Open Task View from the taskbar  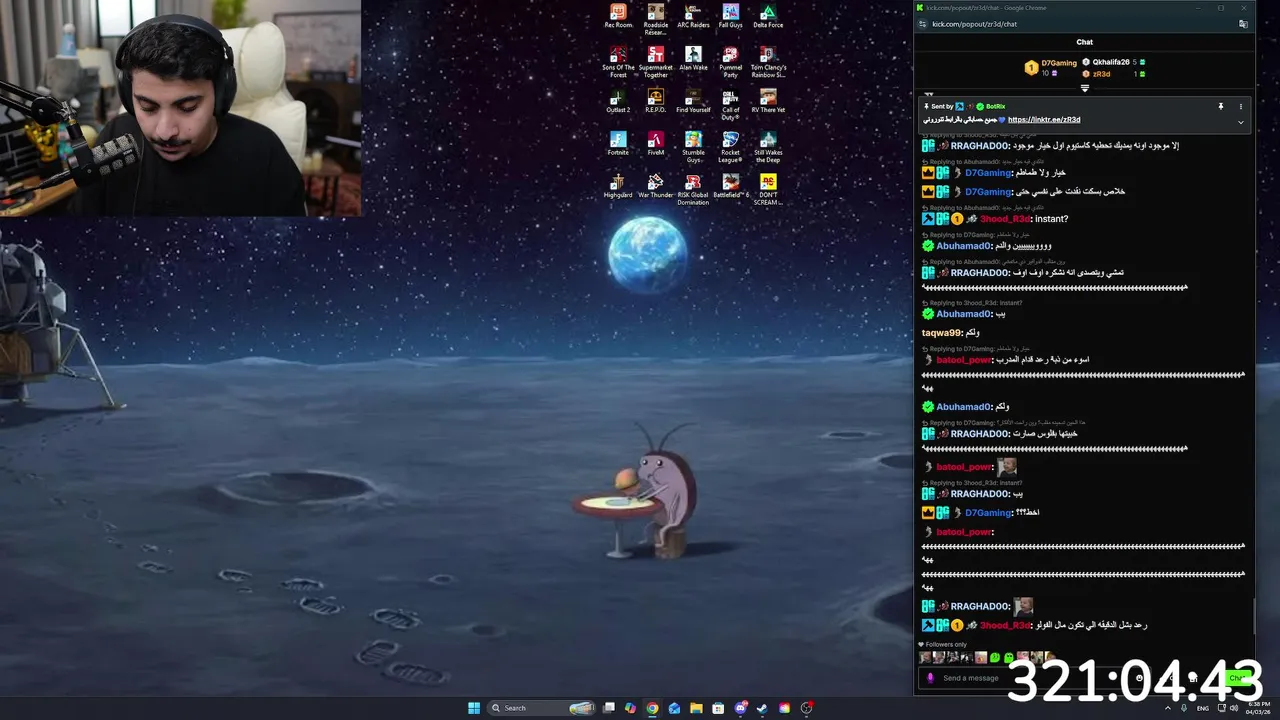click(608, 708)
